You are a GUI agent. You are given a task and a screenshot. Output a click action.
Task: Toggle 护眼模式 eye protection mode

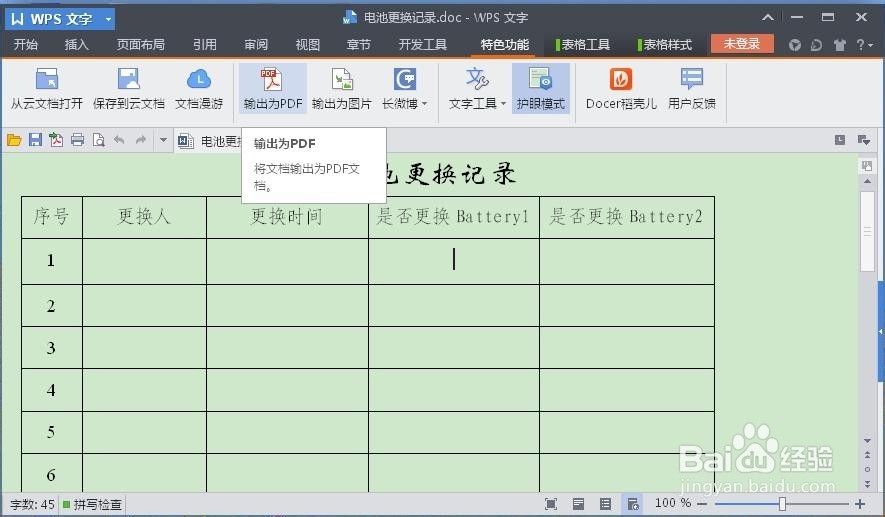tap(541, 89)
